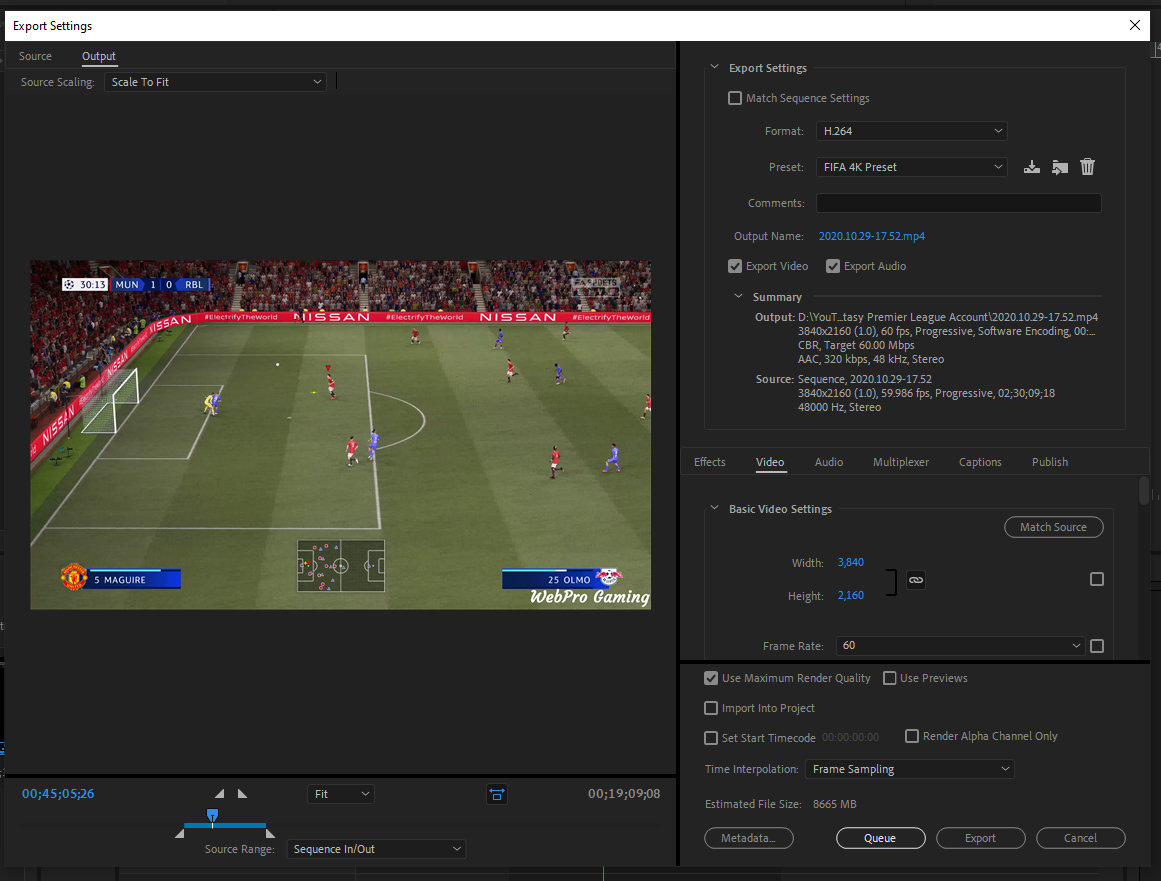Toggle the width-height link chain icon
The height and width of the screenshot is (881, 1161).
coord(915,579)
